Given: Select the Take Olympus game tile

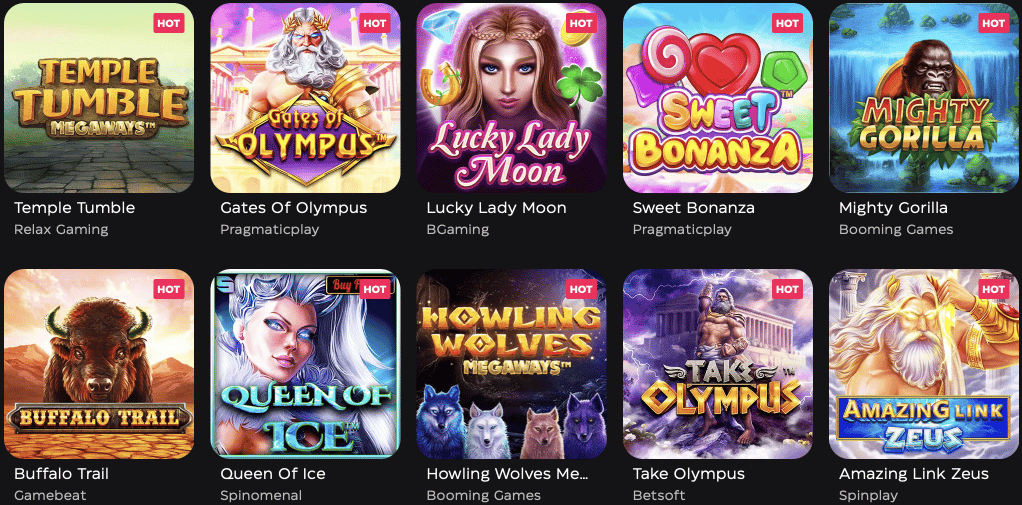Looking at the screenshot, I should click(x=718, y=364).
